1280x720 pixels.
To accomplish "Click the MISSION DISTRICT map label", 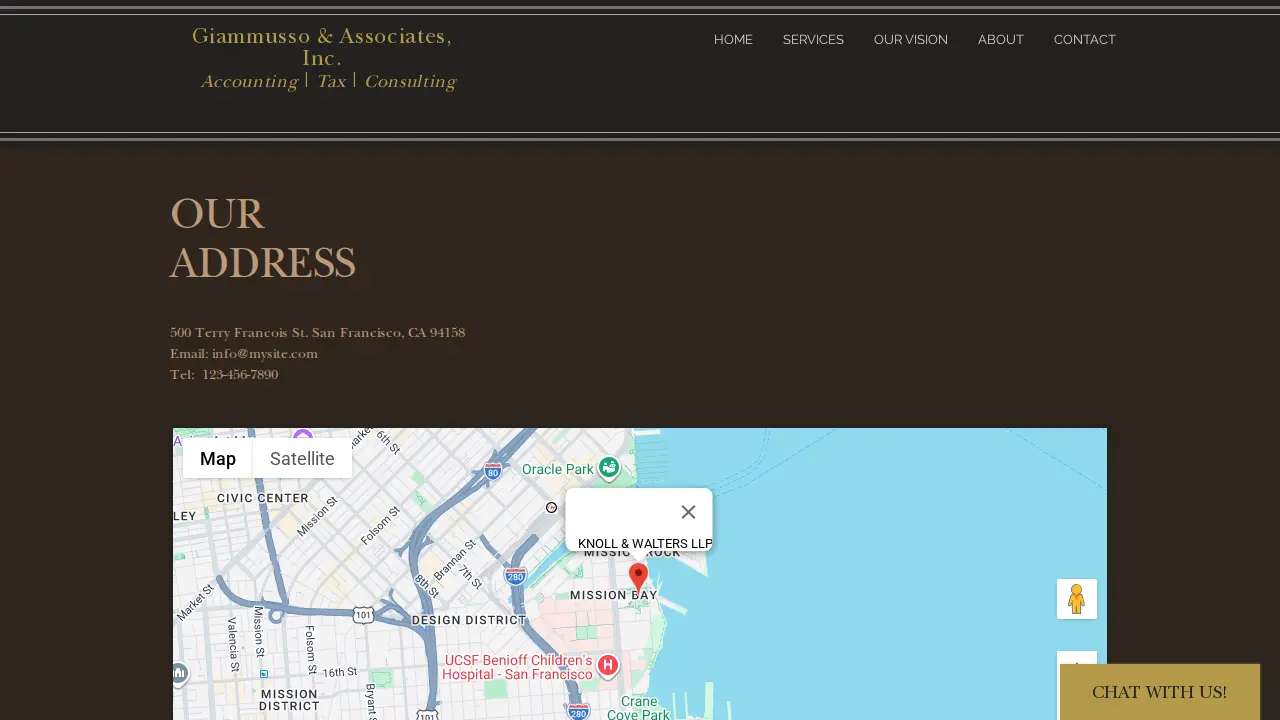I will (x=289, y=700).
